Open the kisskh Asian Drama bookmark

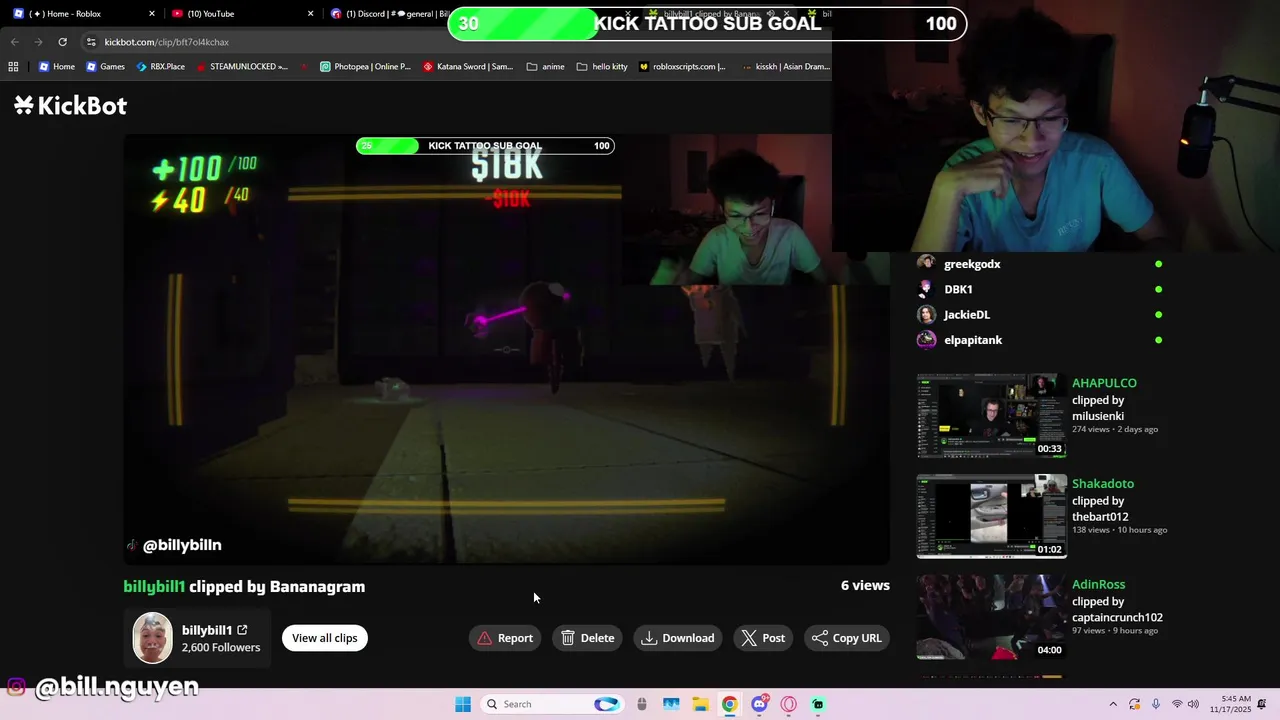pos(785,67)
